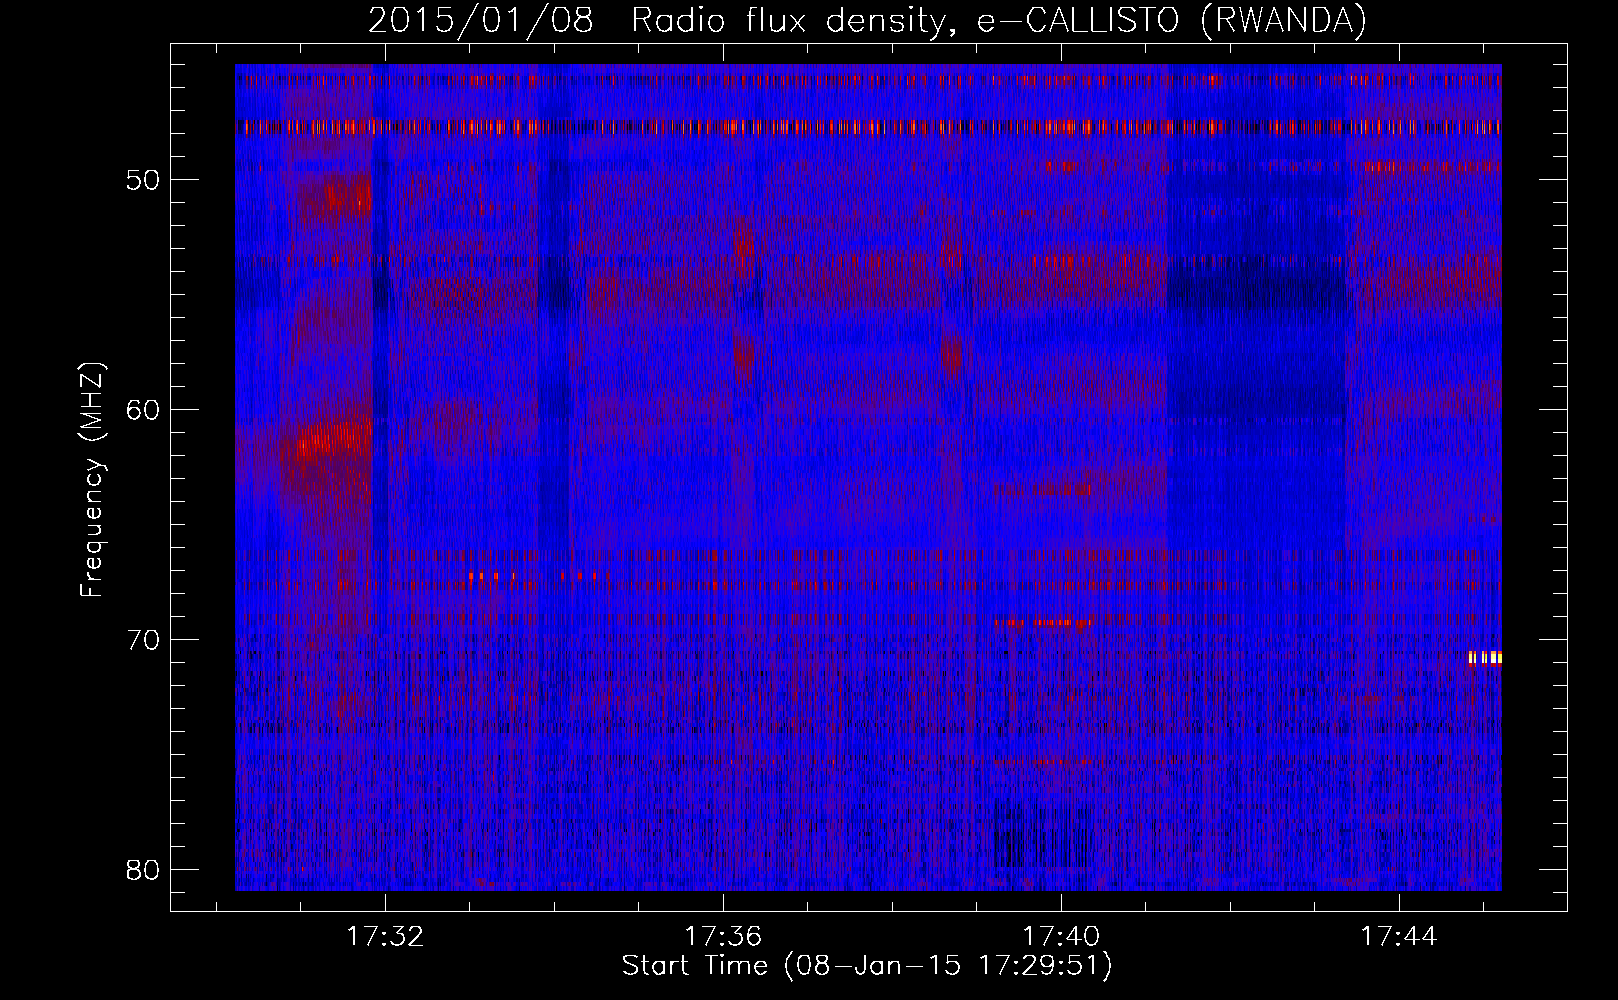The height and width of the screenshot is (1000, 1618).
Task: Click the 70 frequency tick label
Action: [x=143, y=640]
